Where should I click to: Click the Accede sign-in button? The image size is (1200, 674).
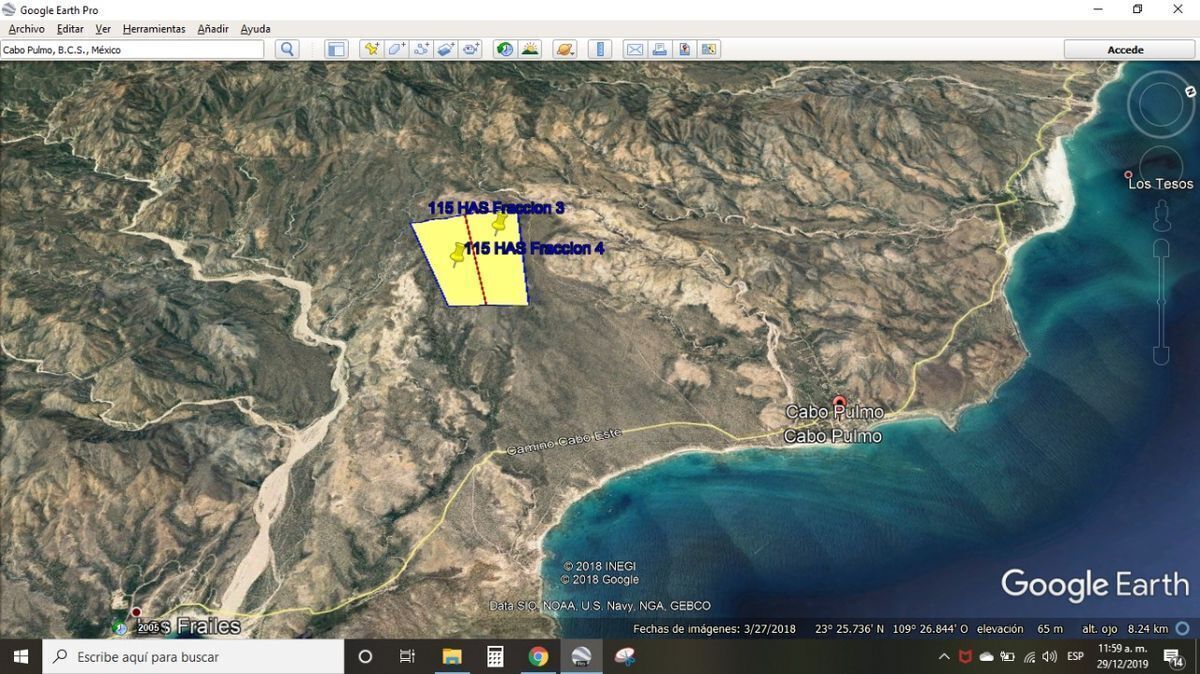pyautogui.click(x=1125, y=49)
